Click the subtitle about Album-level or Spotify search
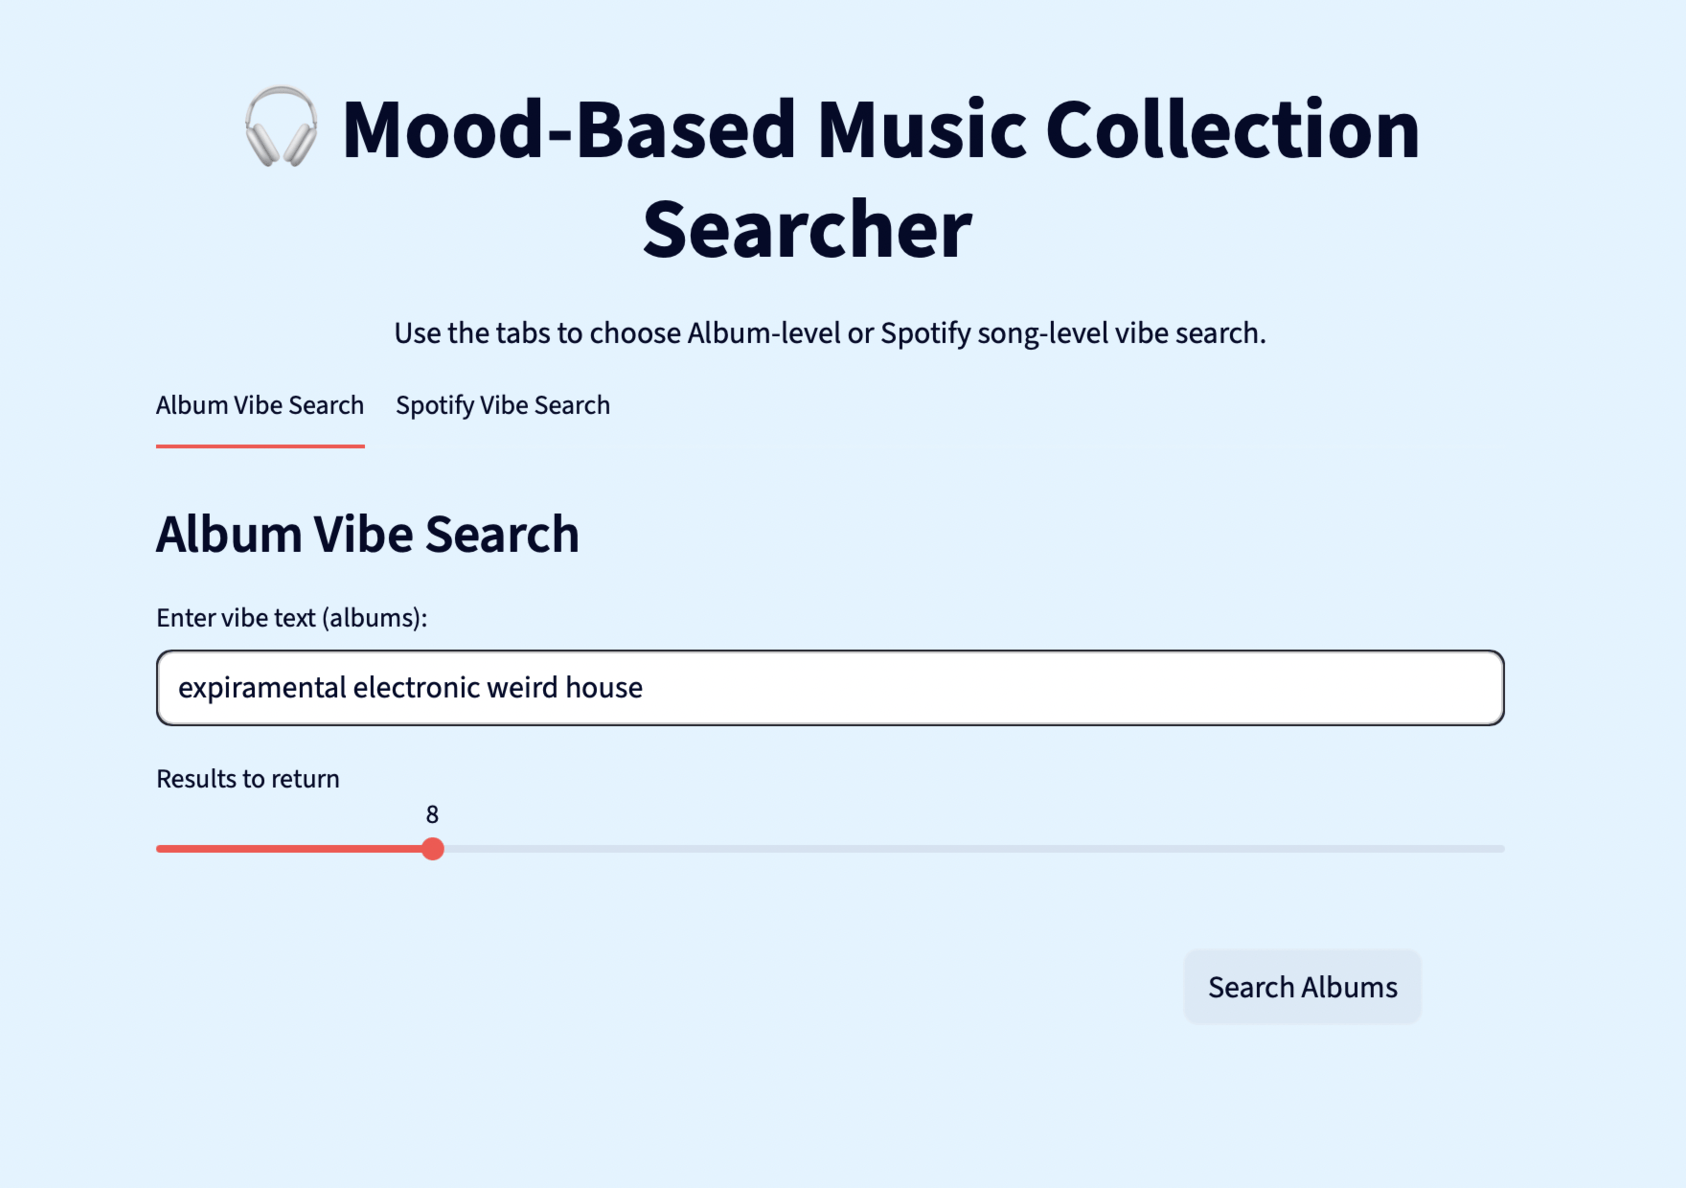Screen dimensions: 1686x1188 coord(829,333)
